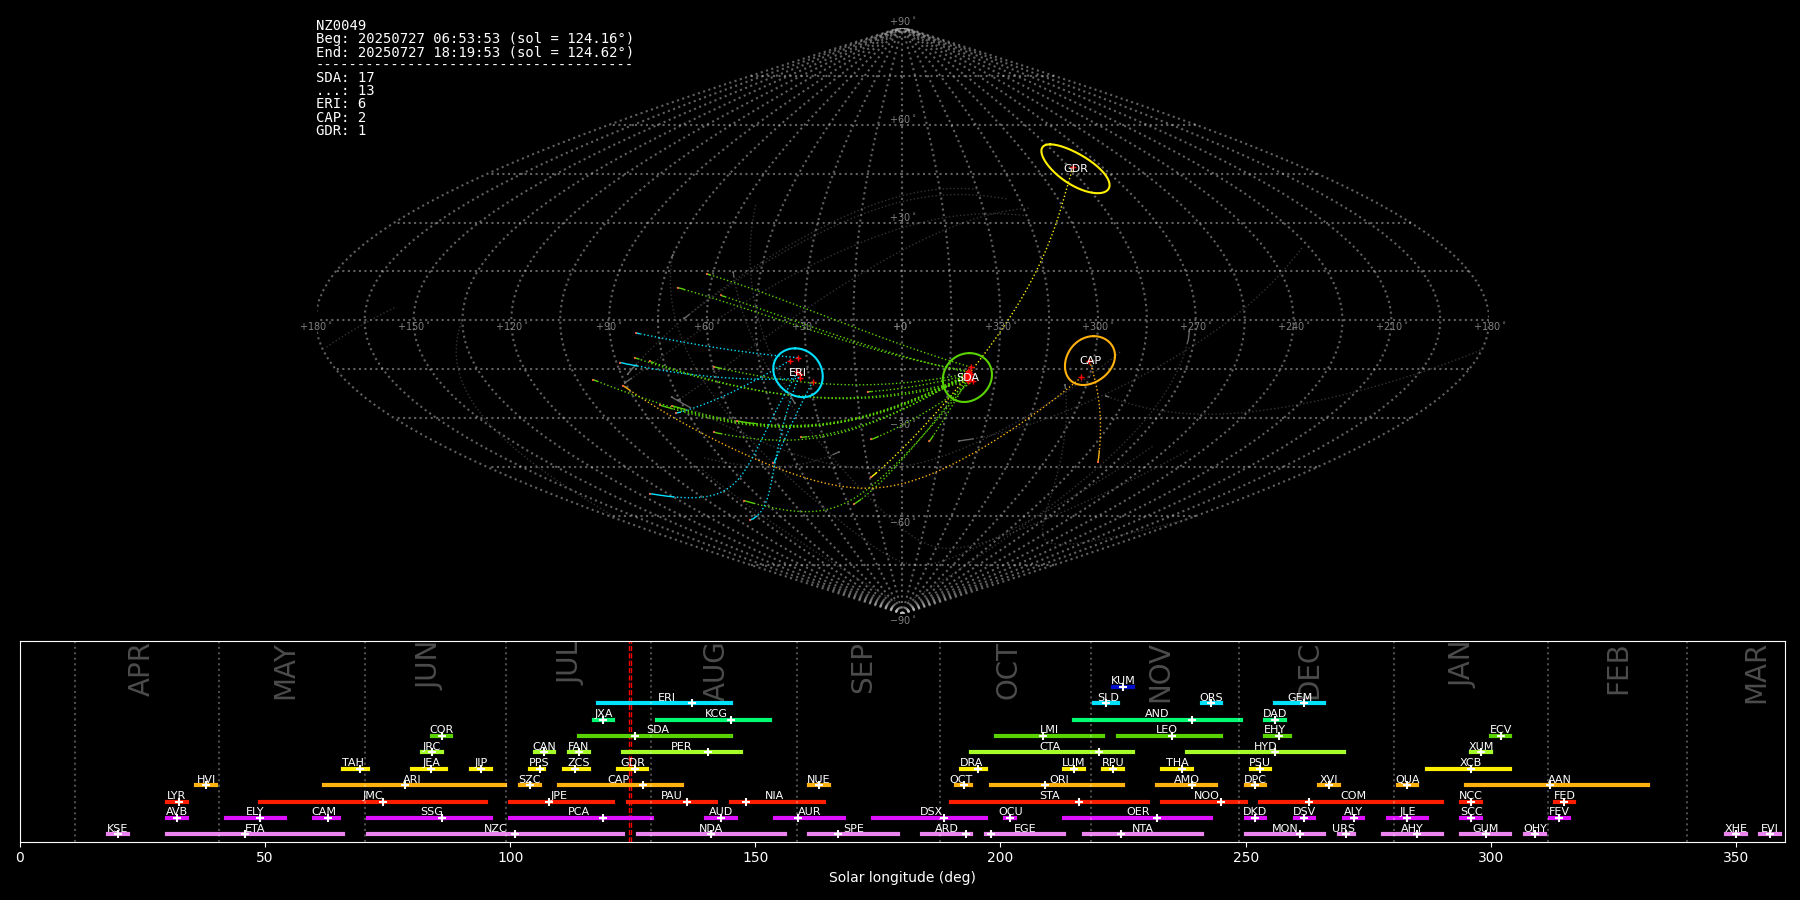This screenshot has height=900, width=1800.
Task: Click the HYD shower bar
Action: pyautogui.click(x=1265, y=752)
